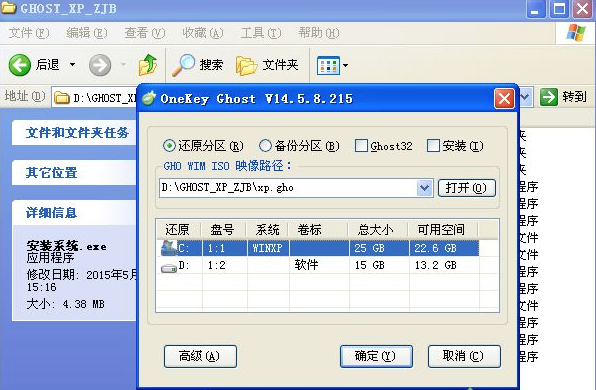Click the Back arrow icon in Explorer toolbar
This screenshot has width=596, height=390.
coord(19,65)
